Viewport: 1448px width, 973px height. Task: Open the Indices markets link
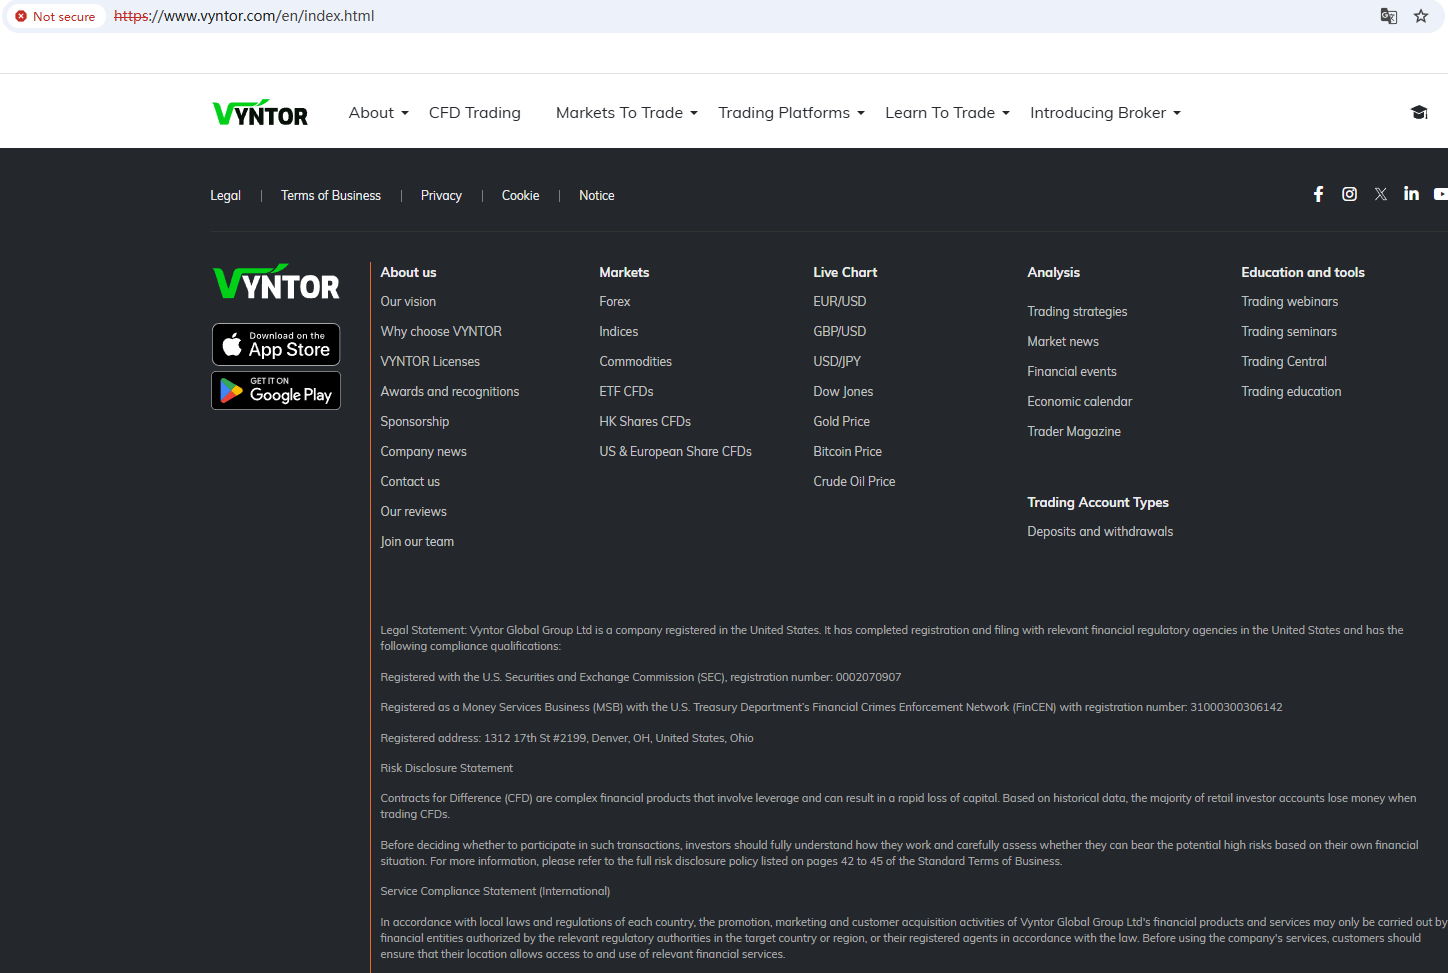point(619,332)
